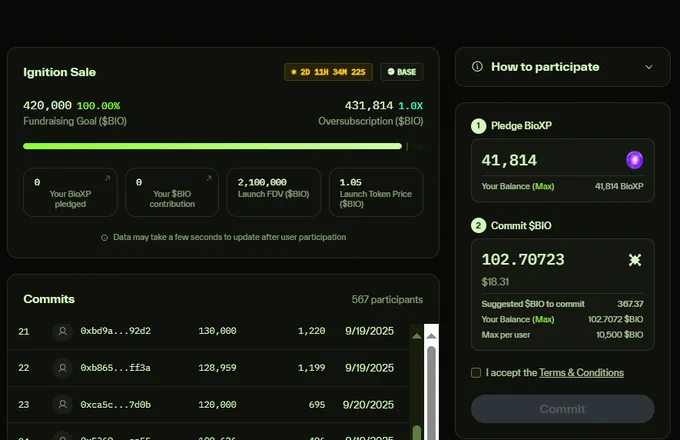Click the 431,814 Oversubscription value
This screenshot has width=680, height=440.
[x=369, y=105]
